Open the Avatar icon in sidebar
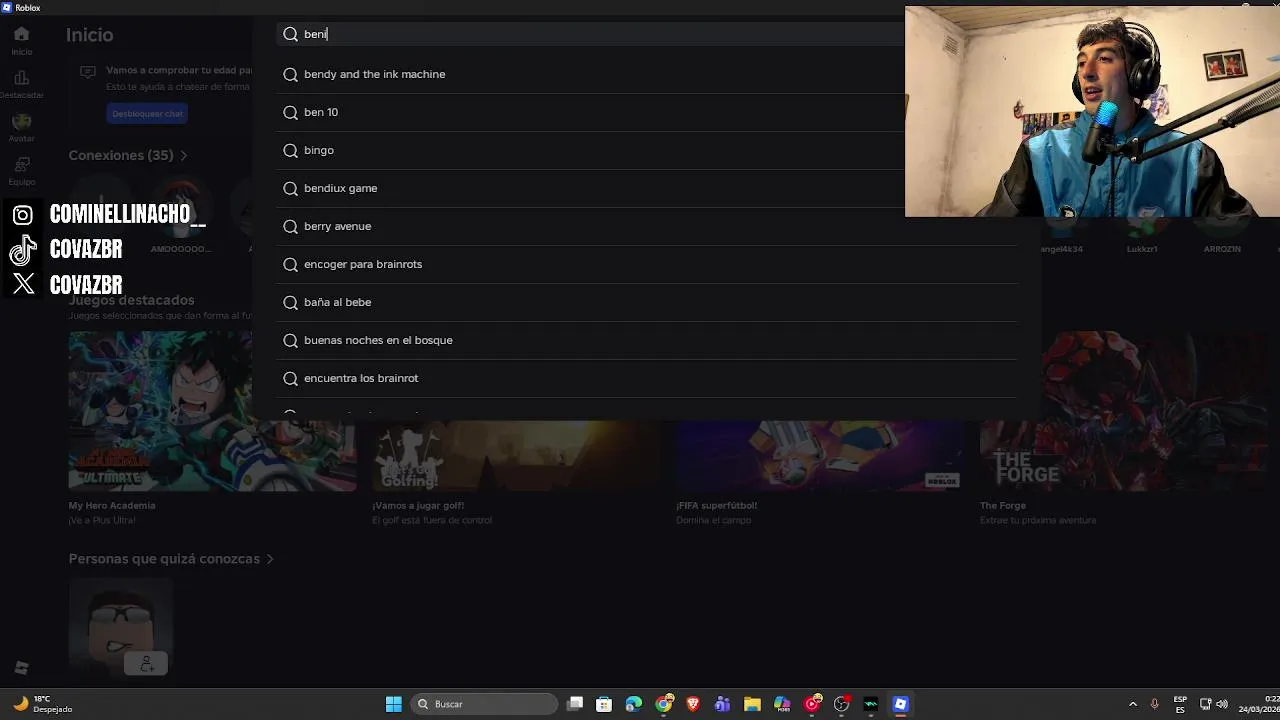This screenshot has height=720, width=1280. (x=21, y=121)
